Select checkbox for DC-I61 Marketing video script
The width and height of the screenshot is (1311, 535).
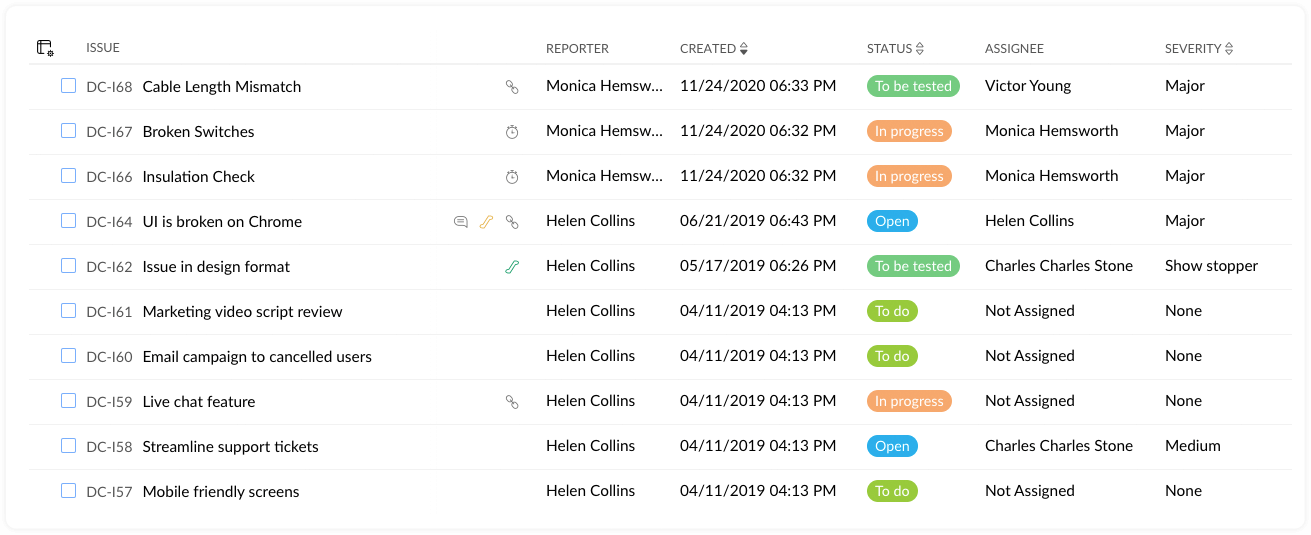pos(68,311)
